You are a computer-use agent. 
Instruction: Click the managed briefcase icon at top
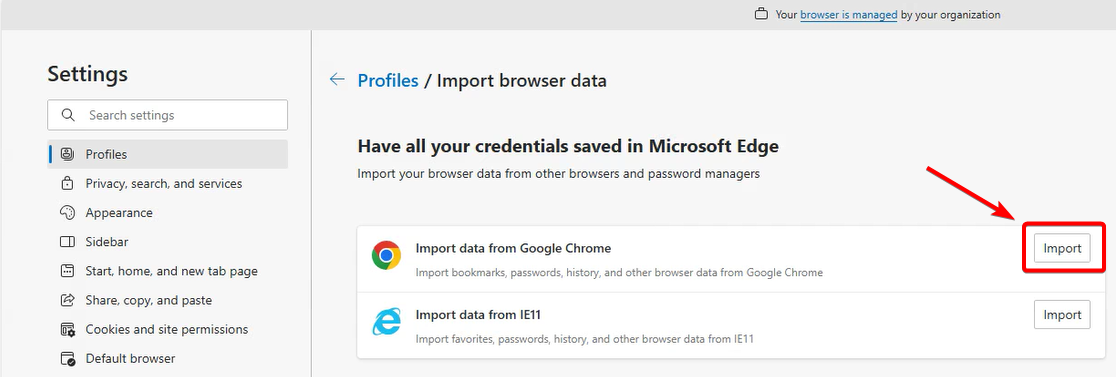(762, 14)
